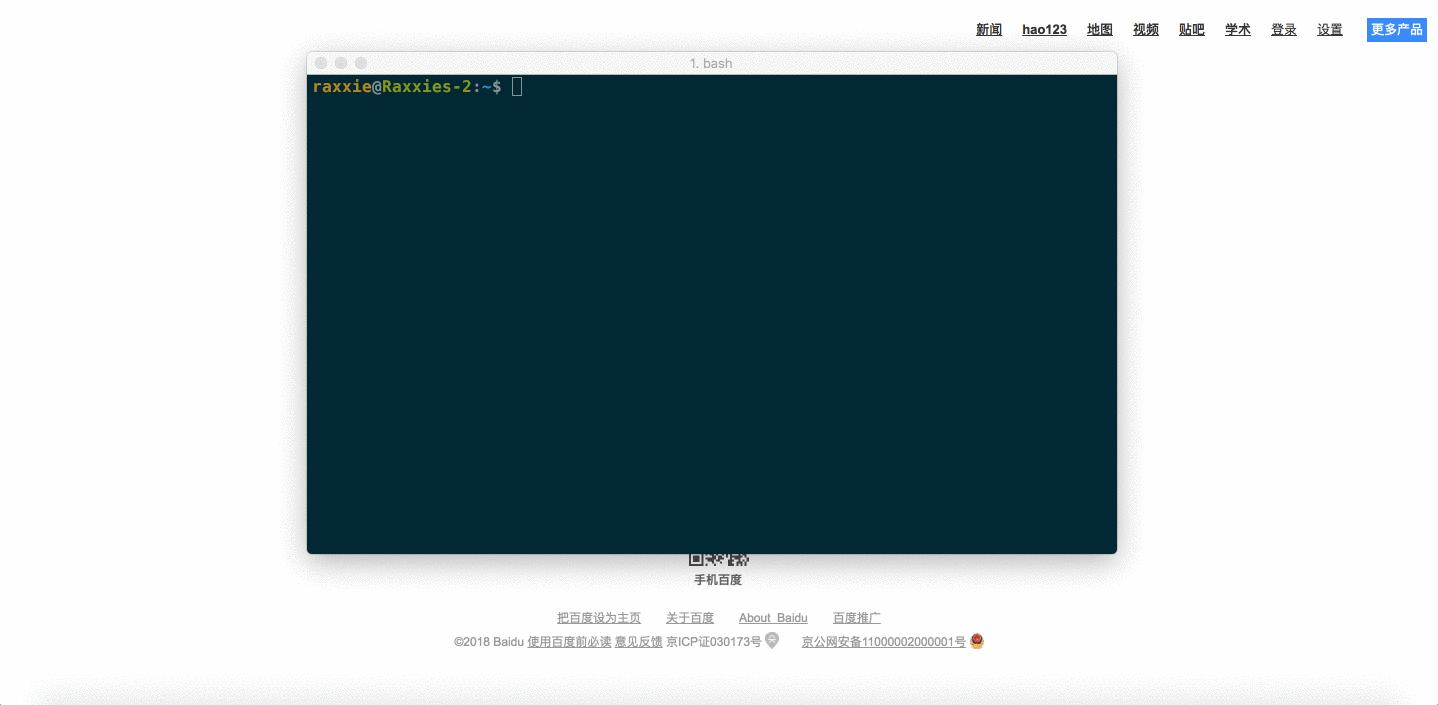
Task: Click the 意见反馈 feedback link
Action: (637, 641)
